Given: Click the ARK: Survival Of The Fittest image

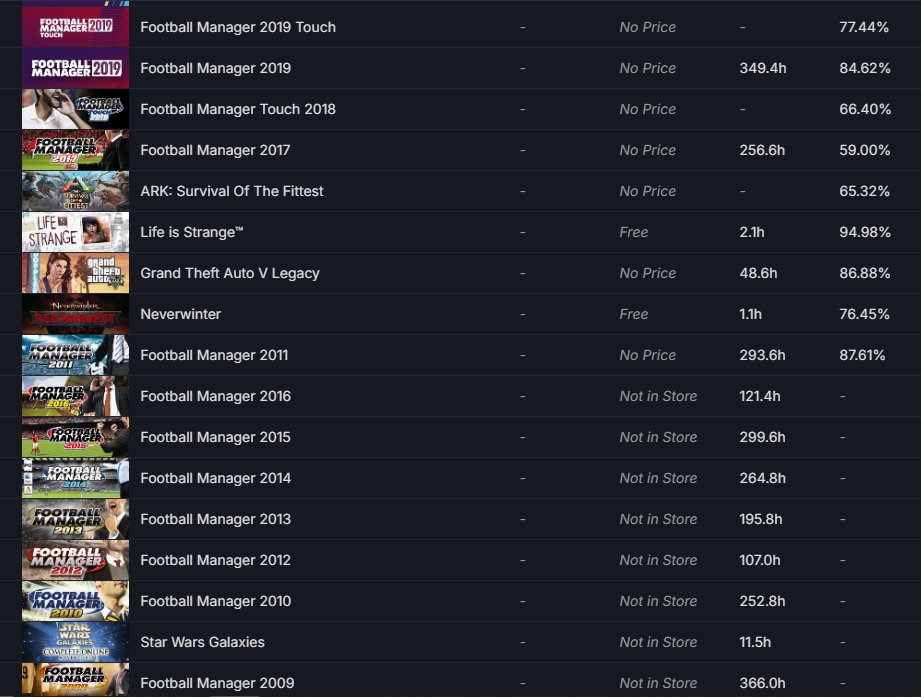Looking at the screenshot, I should [x=75, y=191].
